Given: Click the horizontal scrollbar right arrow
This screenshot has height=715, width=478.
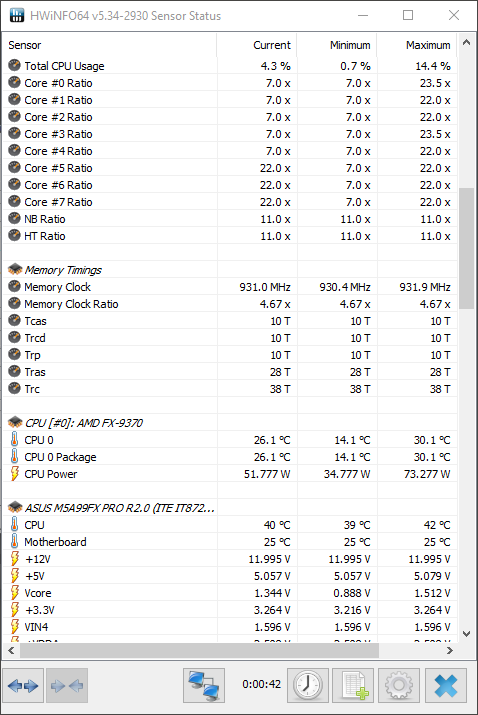Looking at the screenshot, I should point(450,651).
